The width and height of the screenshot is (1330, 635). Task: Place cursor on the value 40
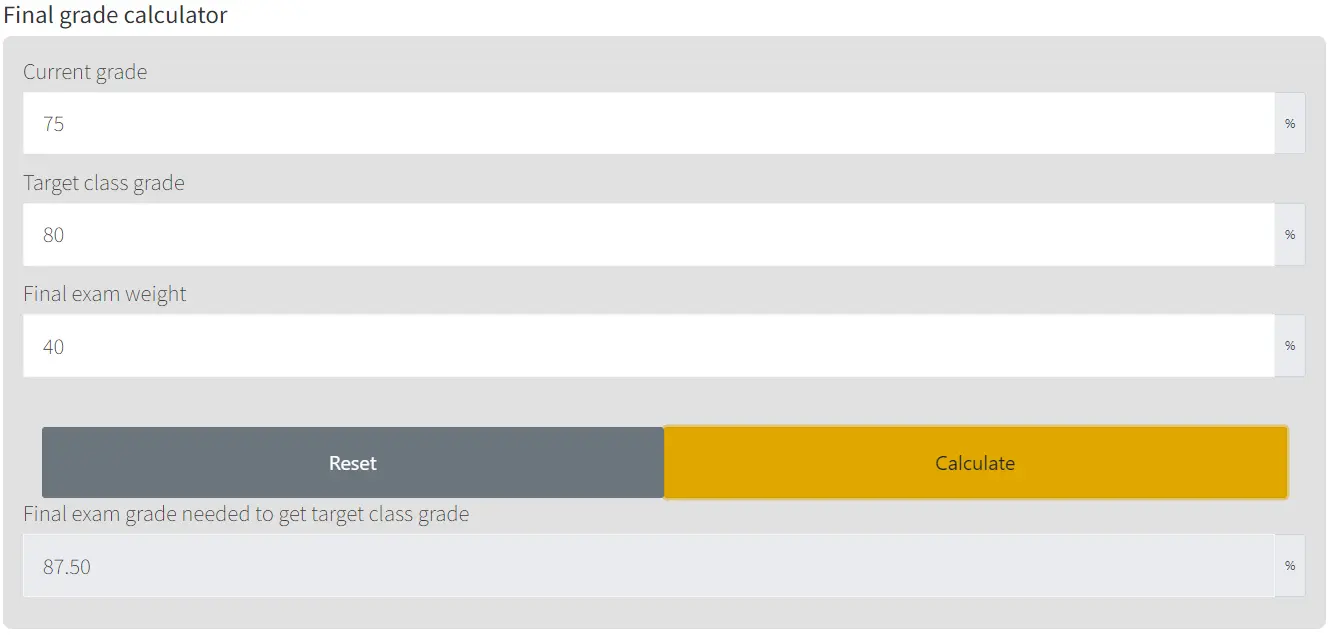(x=54, y=346)
